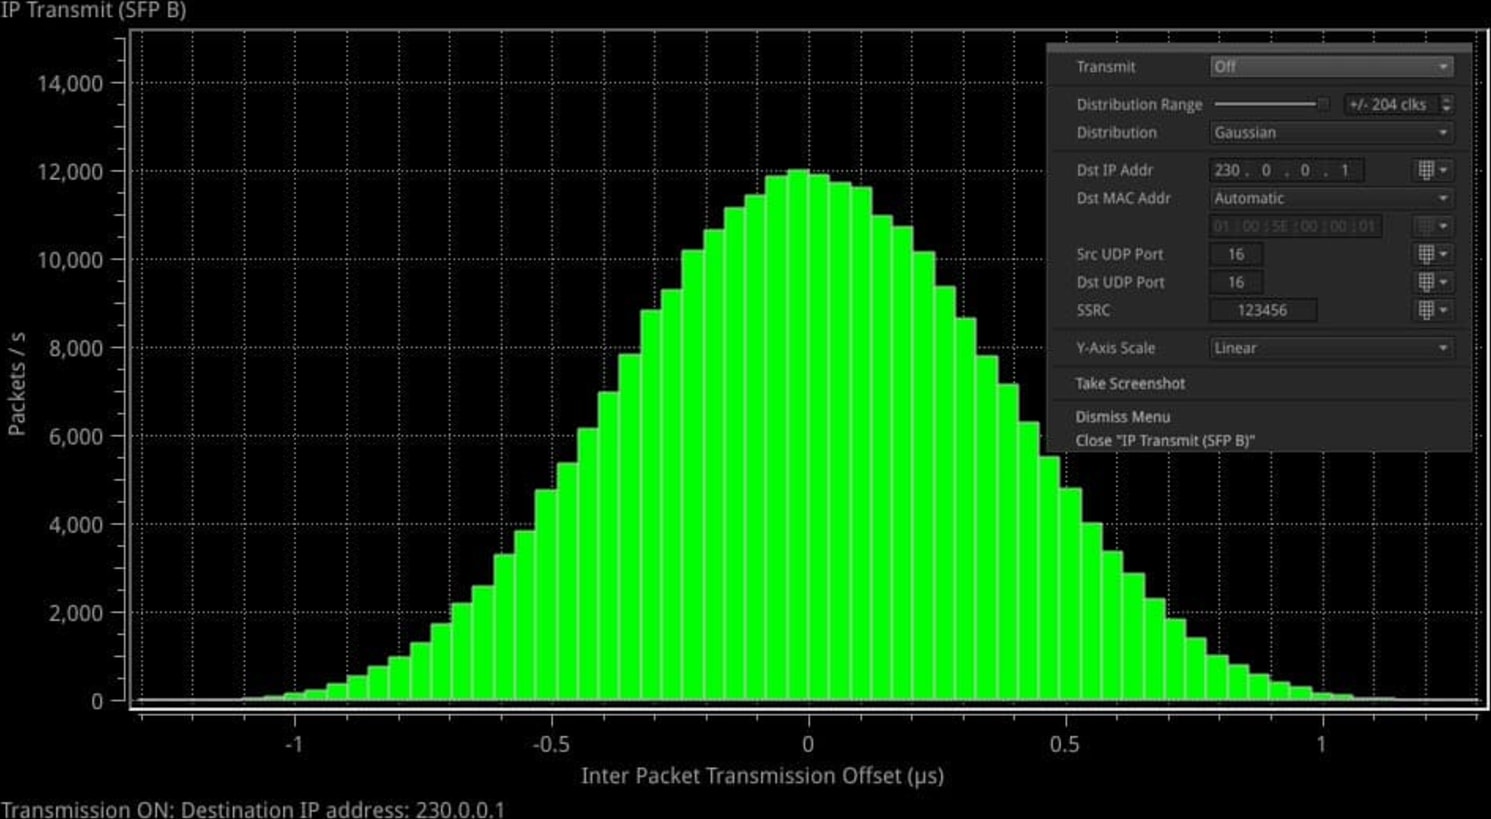1491x819 pixels.
Task: Open the keypad for Dst UDP Port
Action: coord(1426,282)
